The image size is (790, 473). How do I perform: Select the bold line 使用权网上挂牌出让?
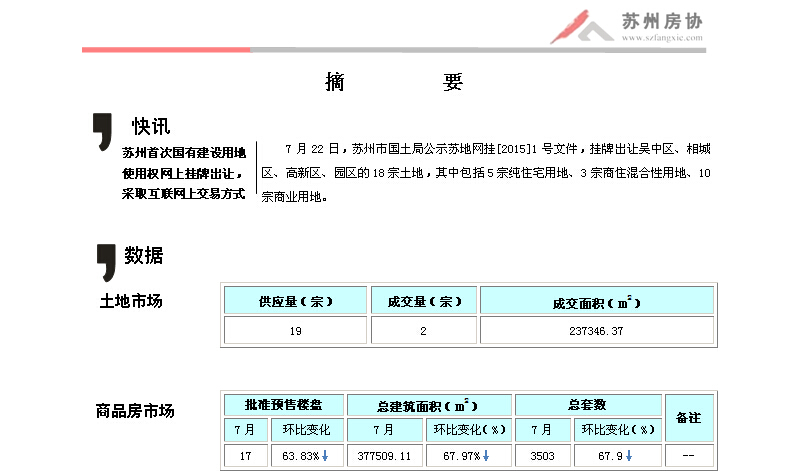pyautogui.click(x=182, y=174)
